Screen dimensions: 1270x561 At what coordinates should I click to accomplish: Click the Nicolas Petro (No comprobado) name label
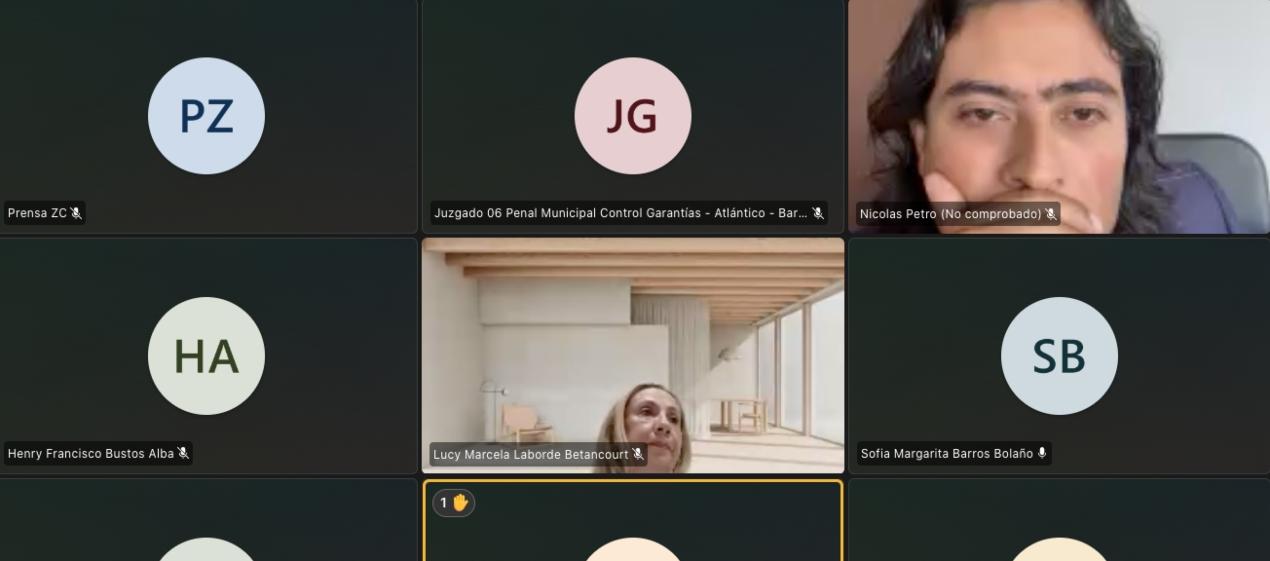pos(950,214)
